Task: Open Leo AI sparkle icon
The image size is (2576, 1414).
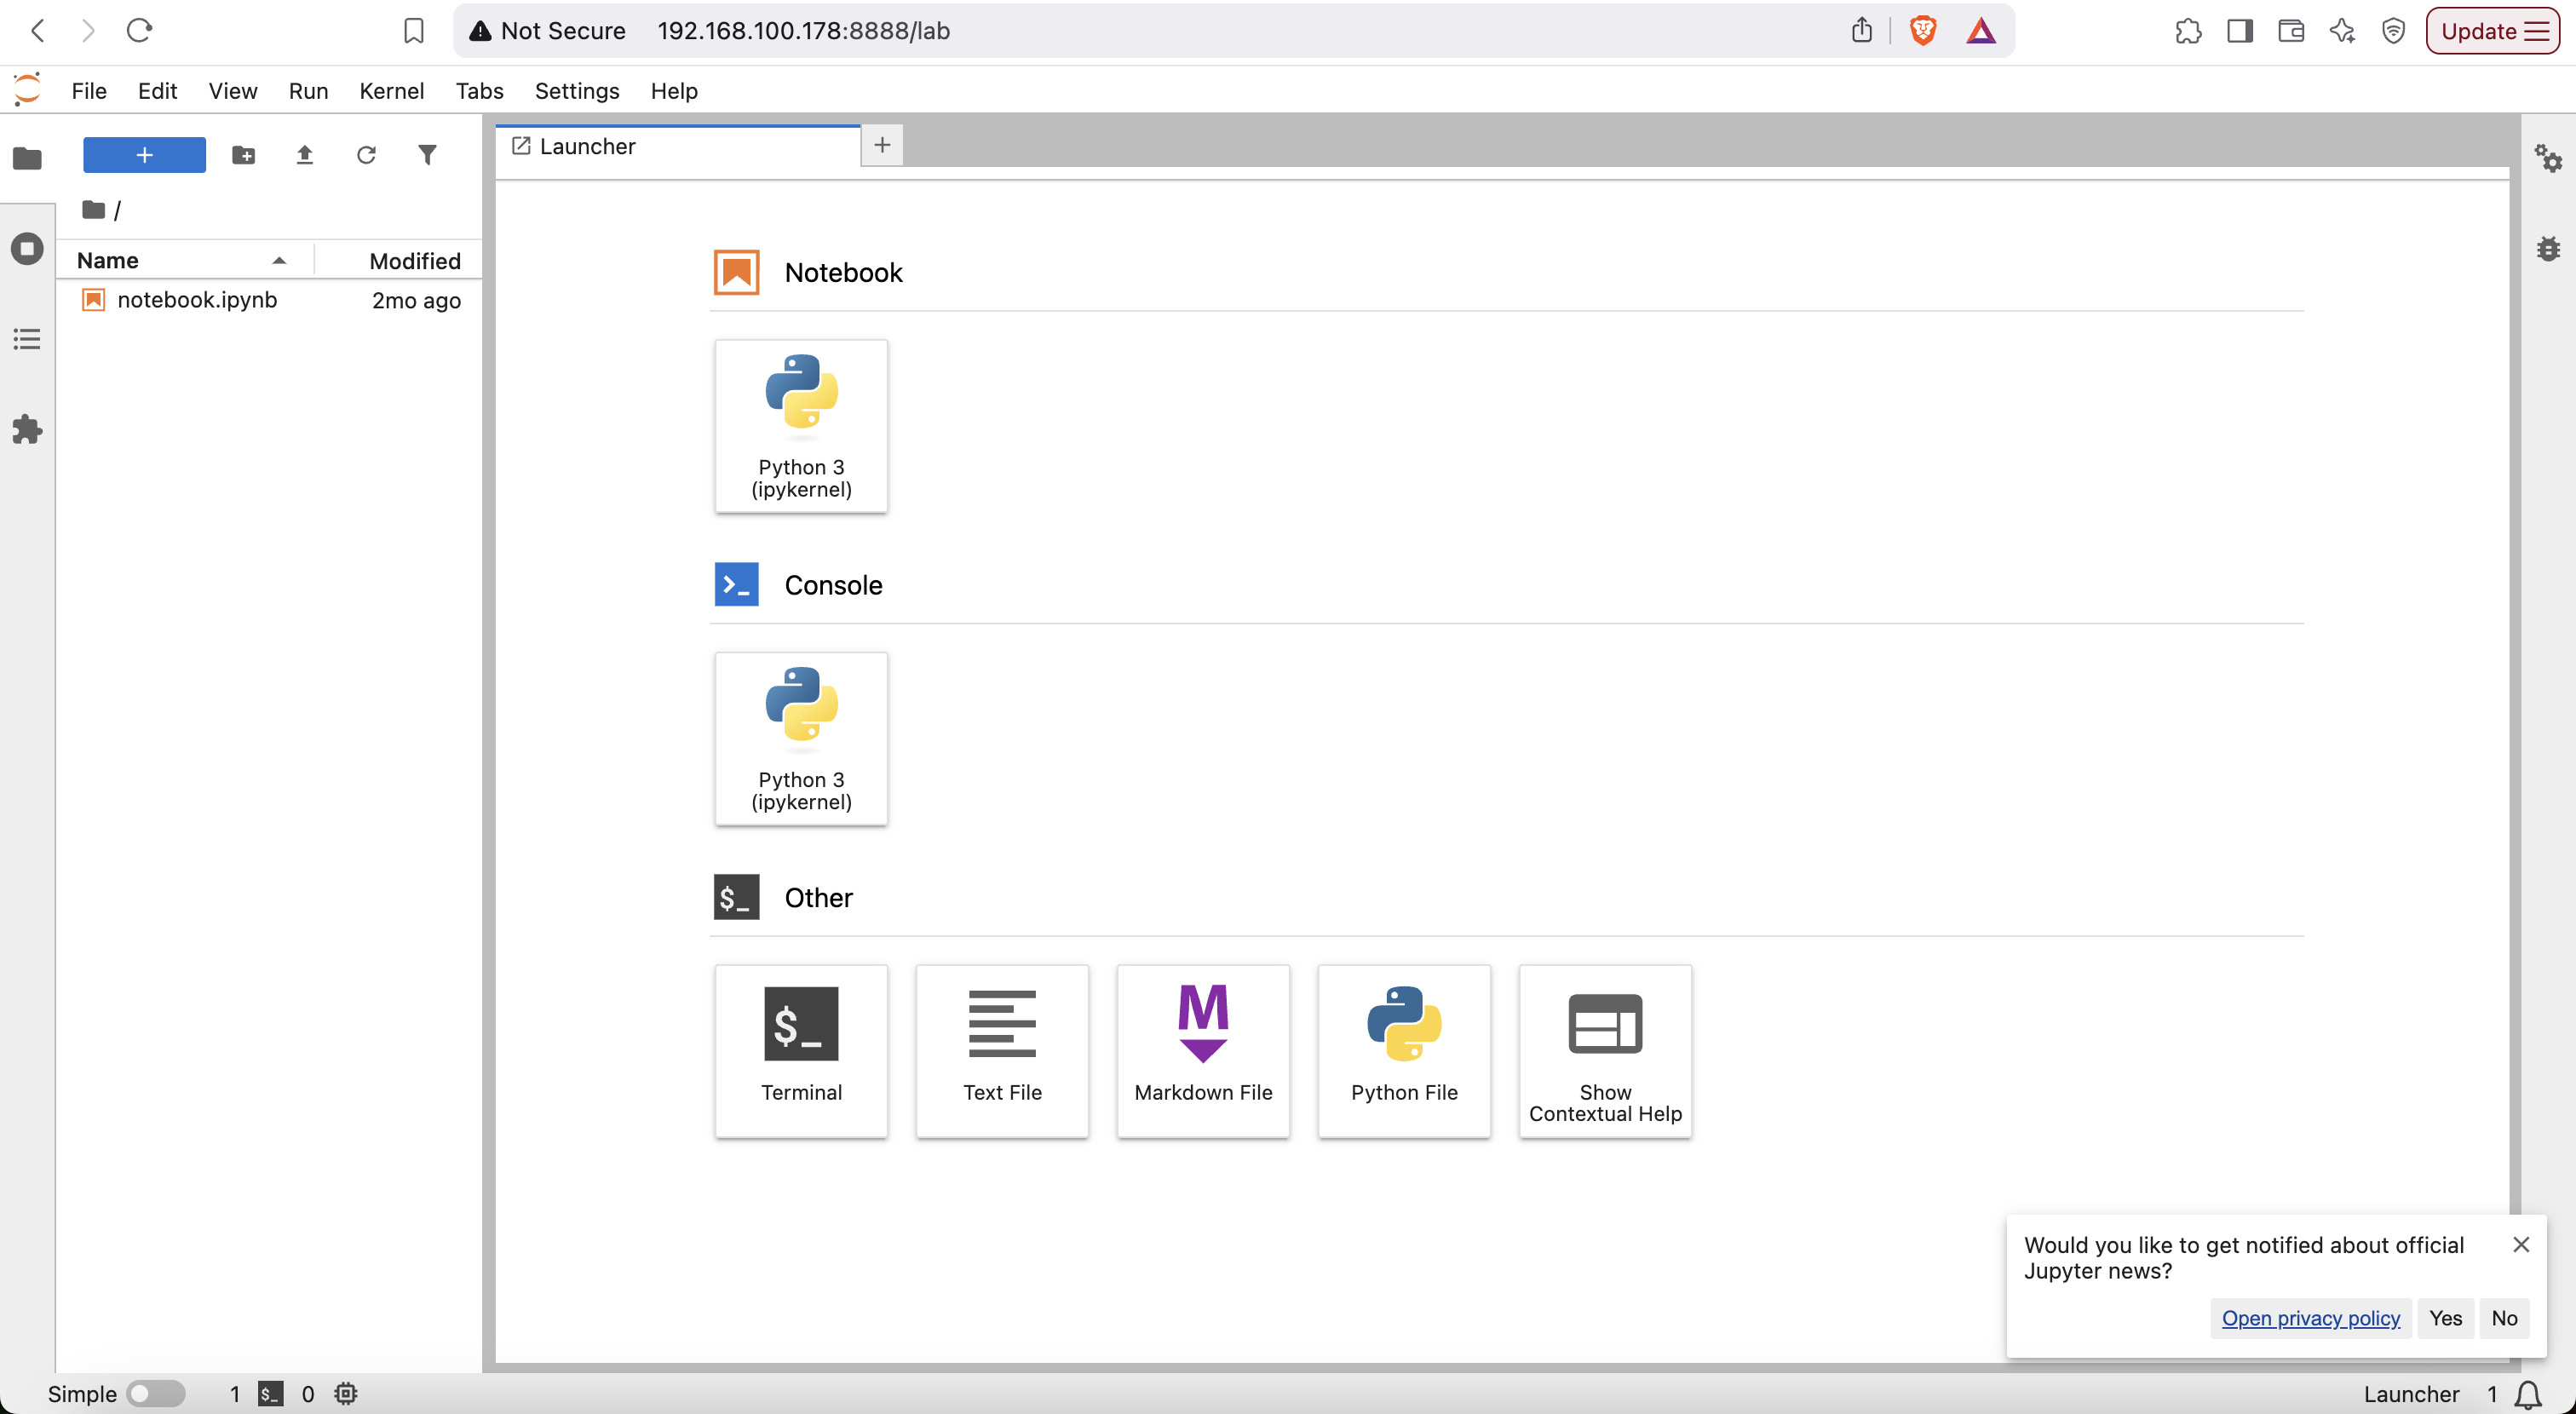Action: click(2342, 31)
